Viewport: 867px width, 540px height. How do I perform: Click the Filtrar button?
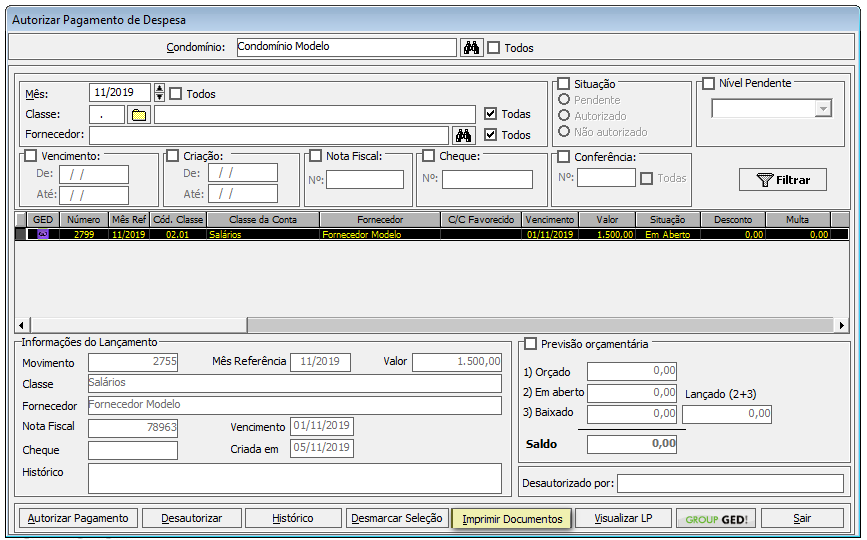[x=782, y=180]
